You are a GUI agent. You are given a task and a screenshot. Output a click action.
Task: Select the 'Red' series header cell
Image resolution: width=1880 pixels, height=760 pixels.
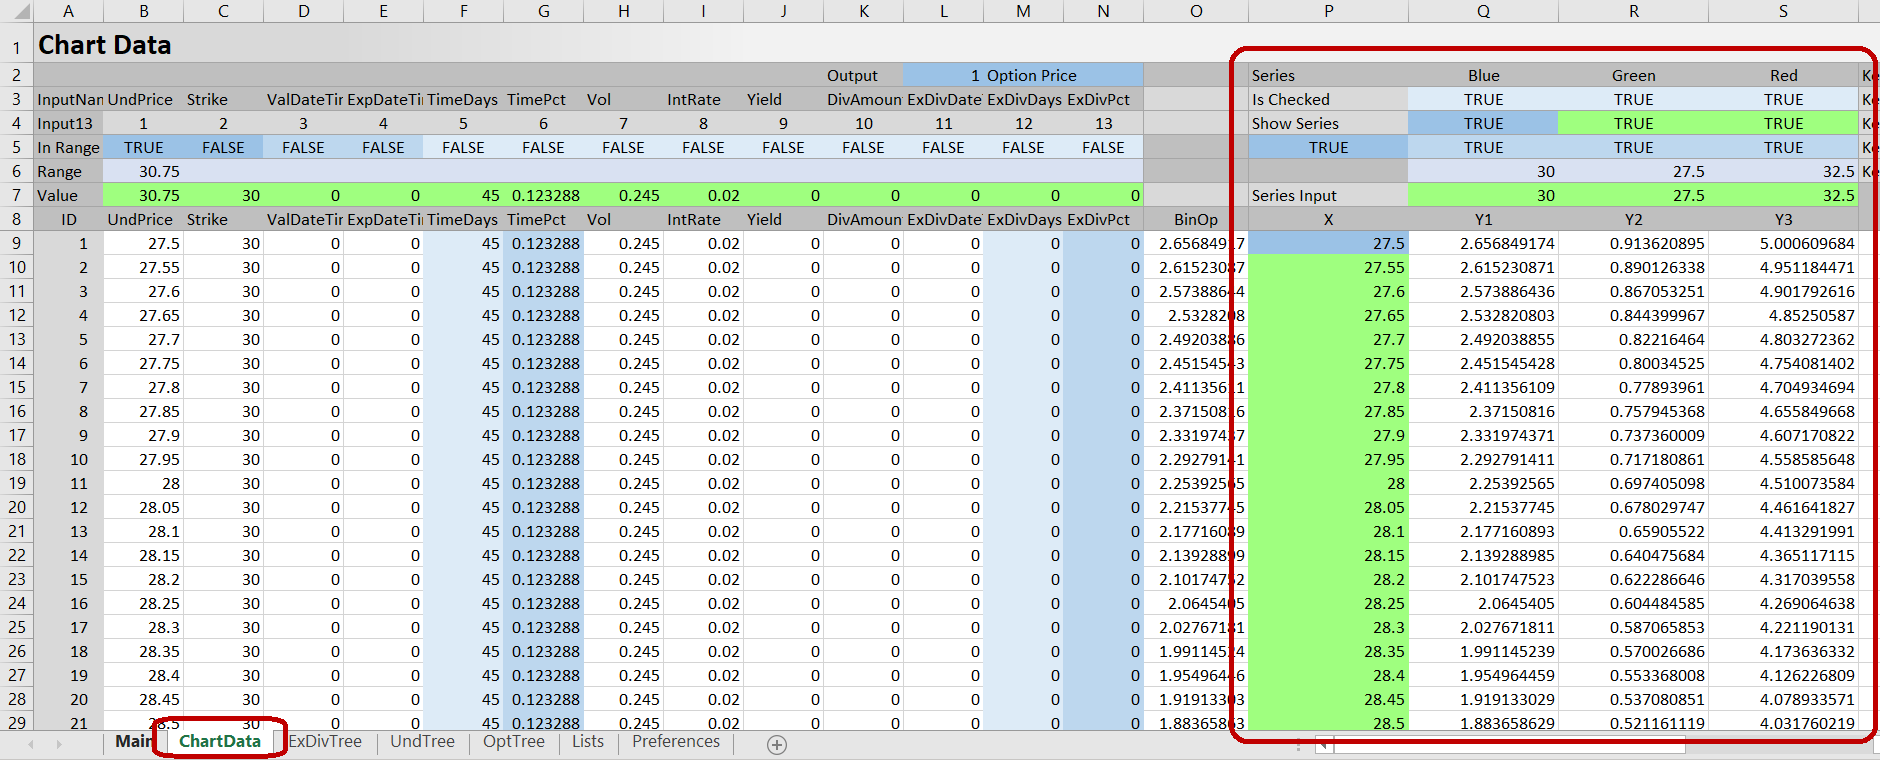tap(1783, 75)
